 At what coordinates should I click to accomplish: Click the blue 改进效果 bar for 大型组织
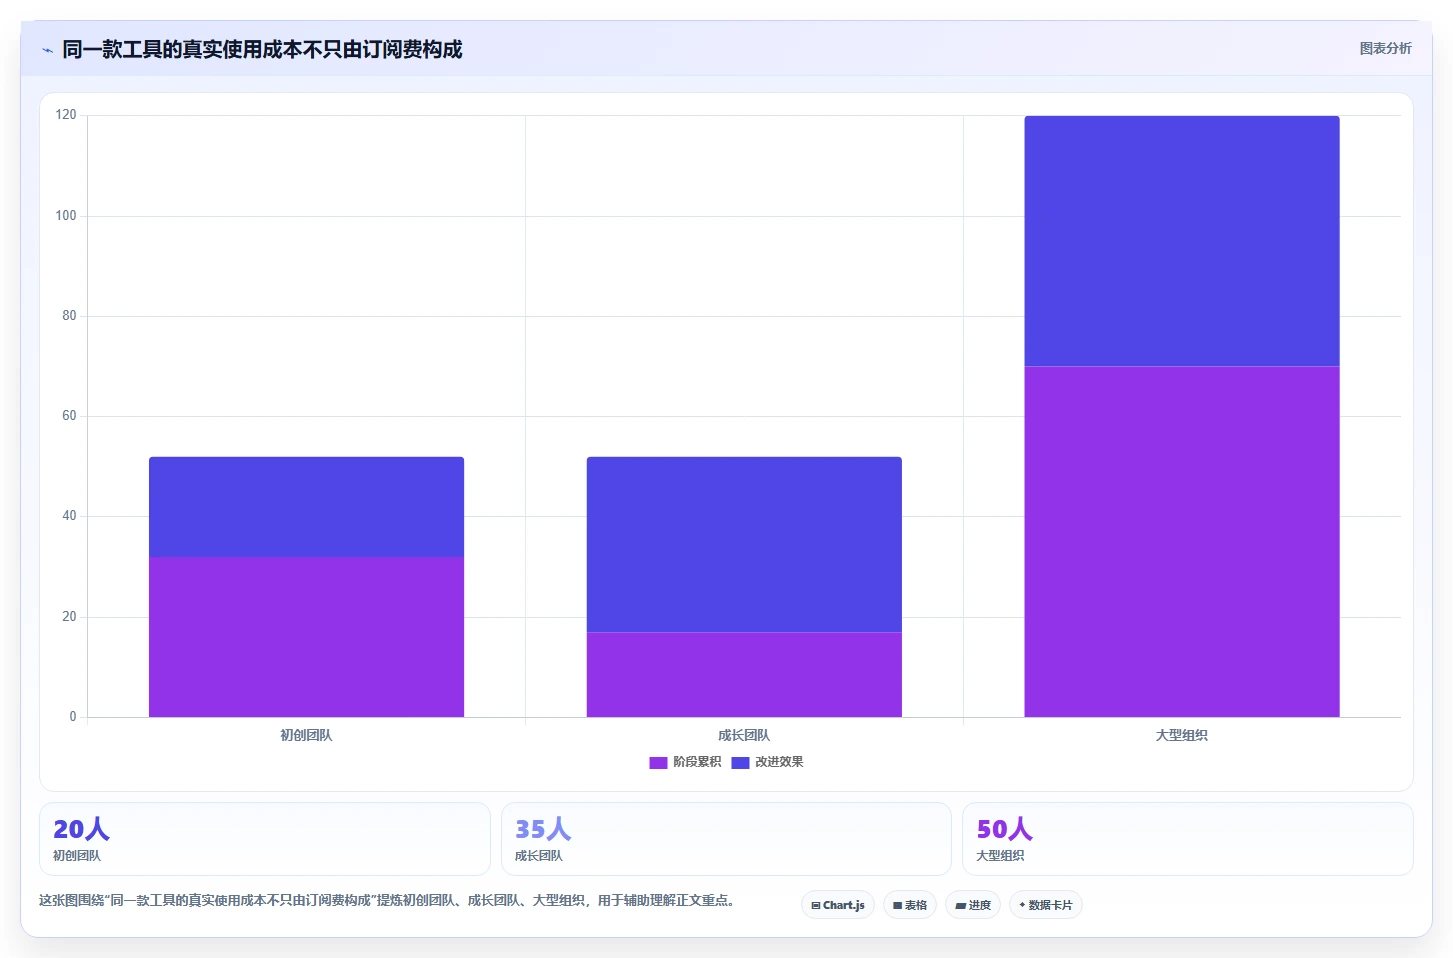[1182, 241]
